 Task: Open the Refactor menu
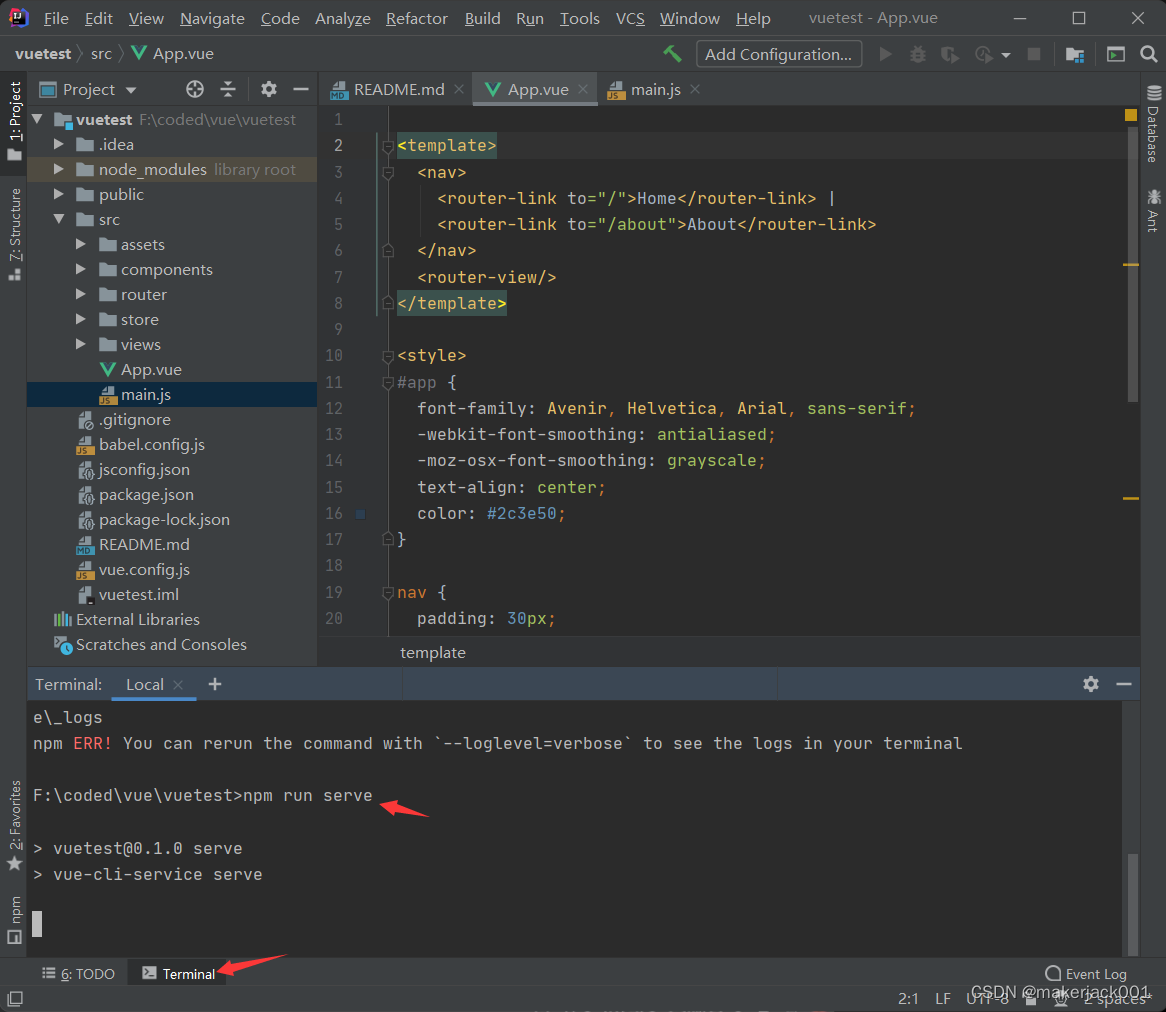click(x=417, y=19)
